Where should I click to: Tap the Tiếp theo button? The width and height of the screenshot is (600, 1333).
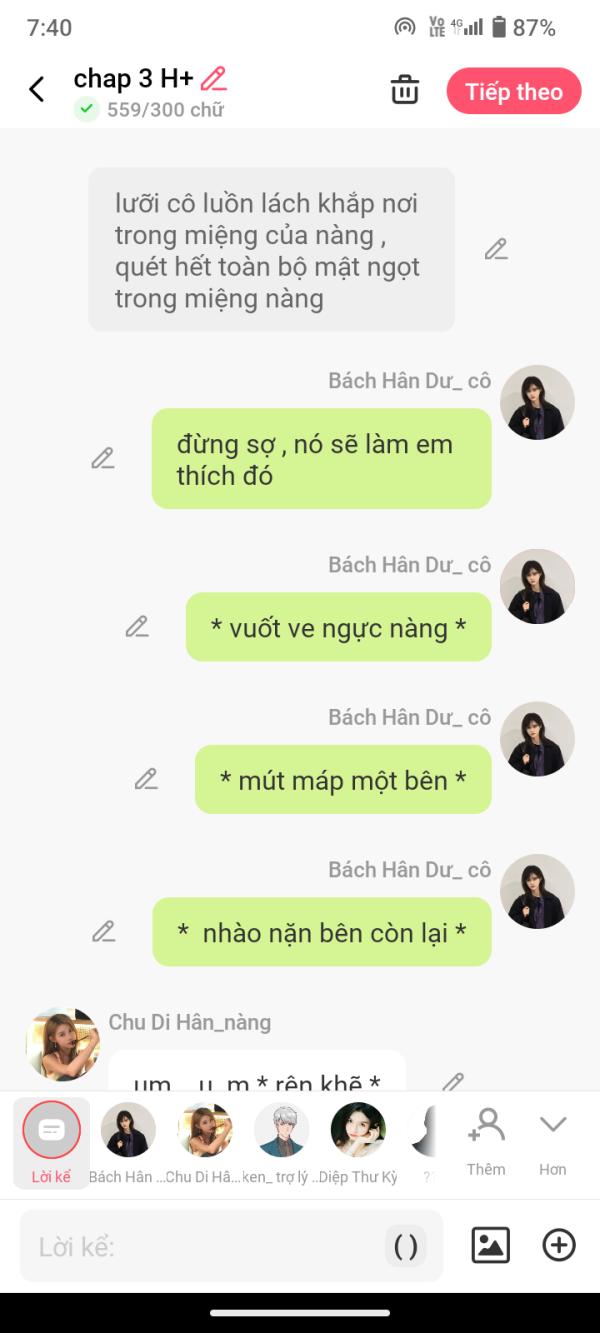[x=514, y=91]
